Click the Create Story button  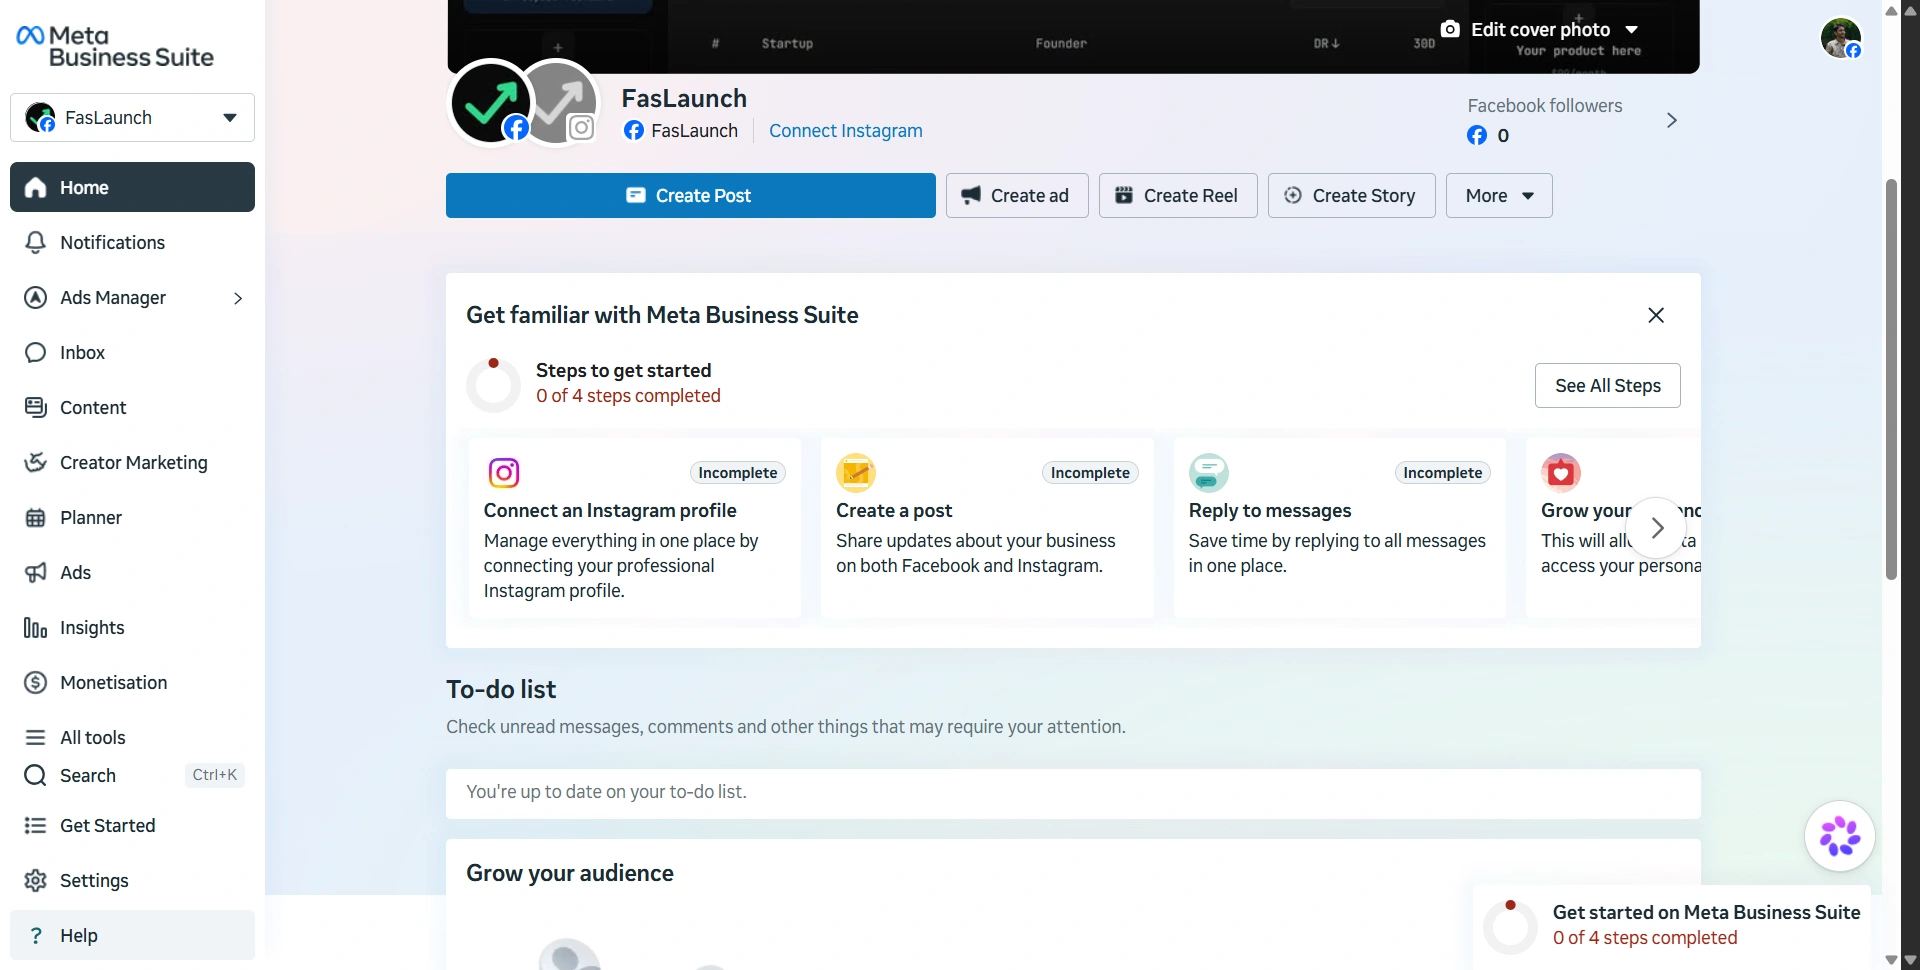click(1352, 196)
